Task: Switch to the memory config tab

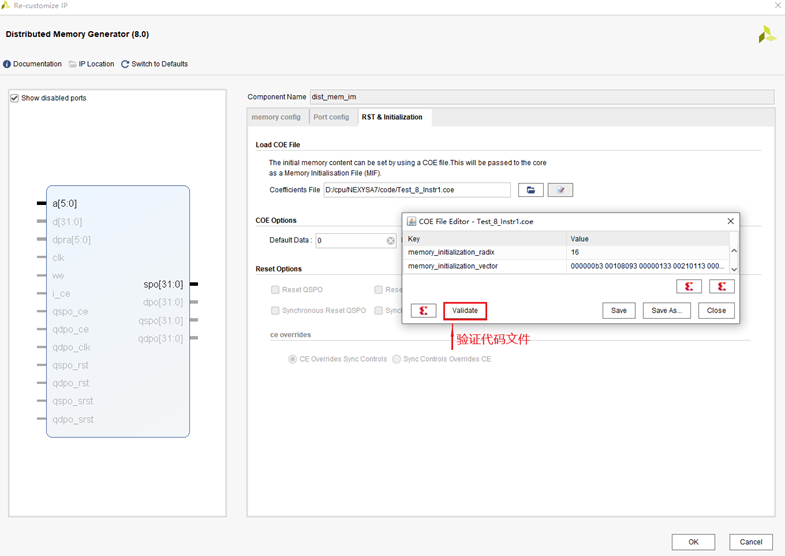Action: click(x=276, y=117)
